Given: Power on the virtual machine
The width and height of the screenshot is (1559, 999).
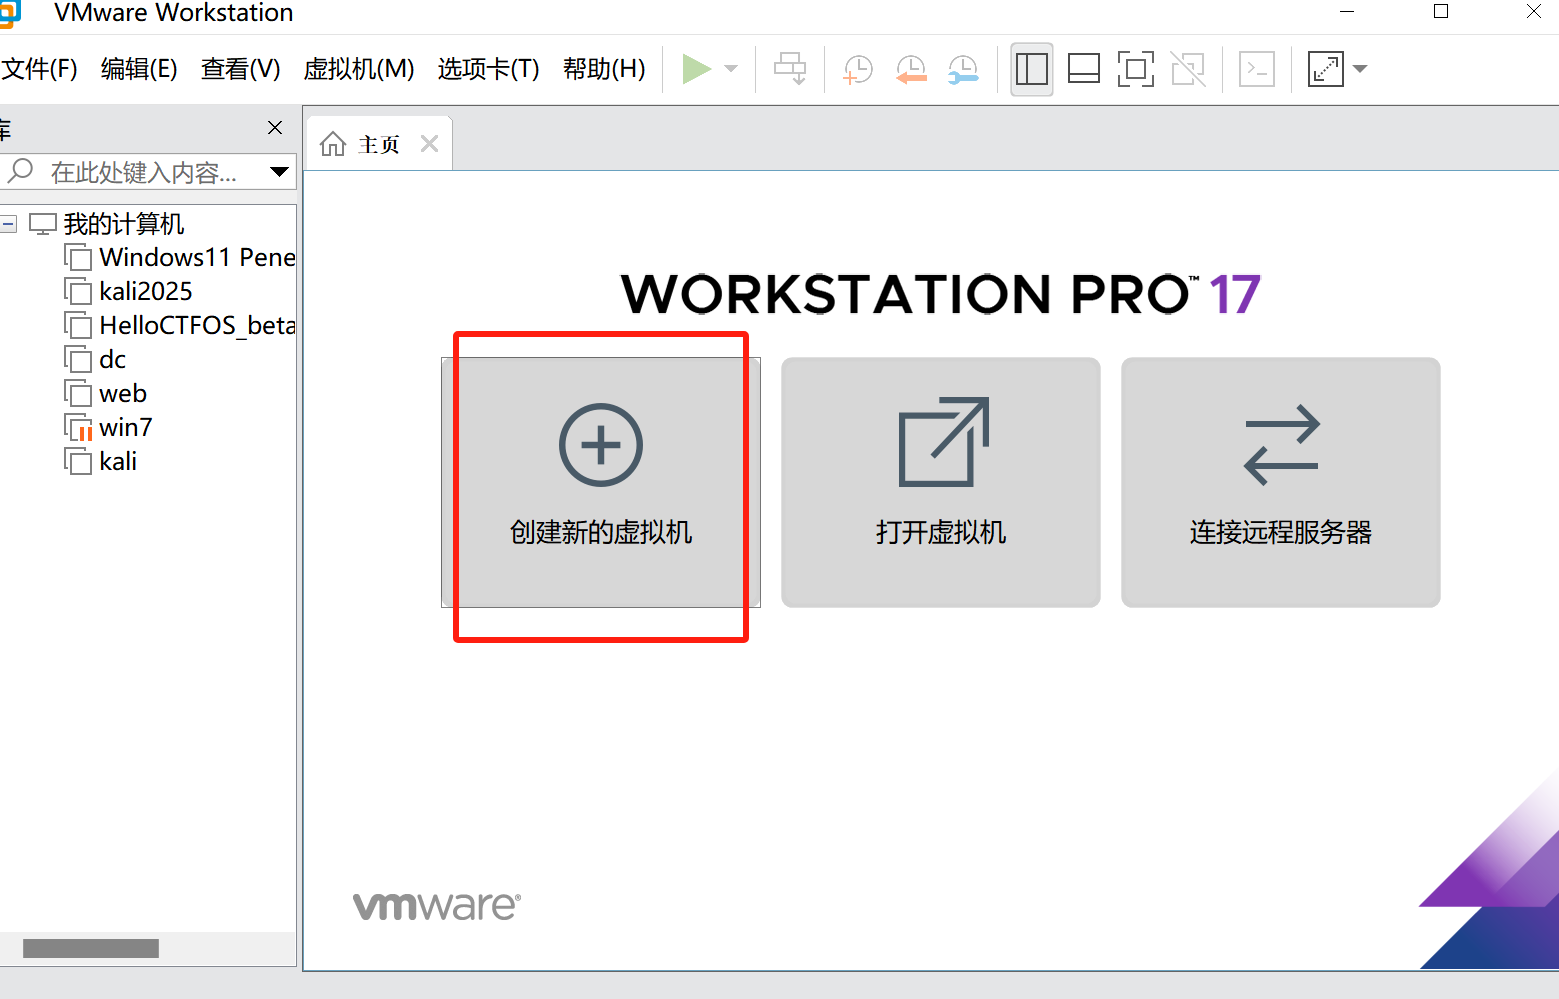Looking at the screenshot, I should (697, 69).
